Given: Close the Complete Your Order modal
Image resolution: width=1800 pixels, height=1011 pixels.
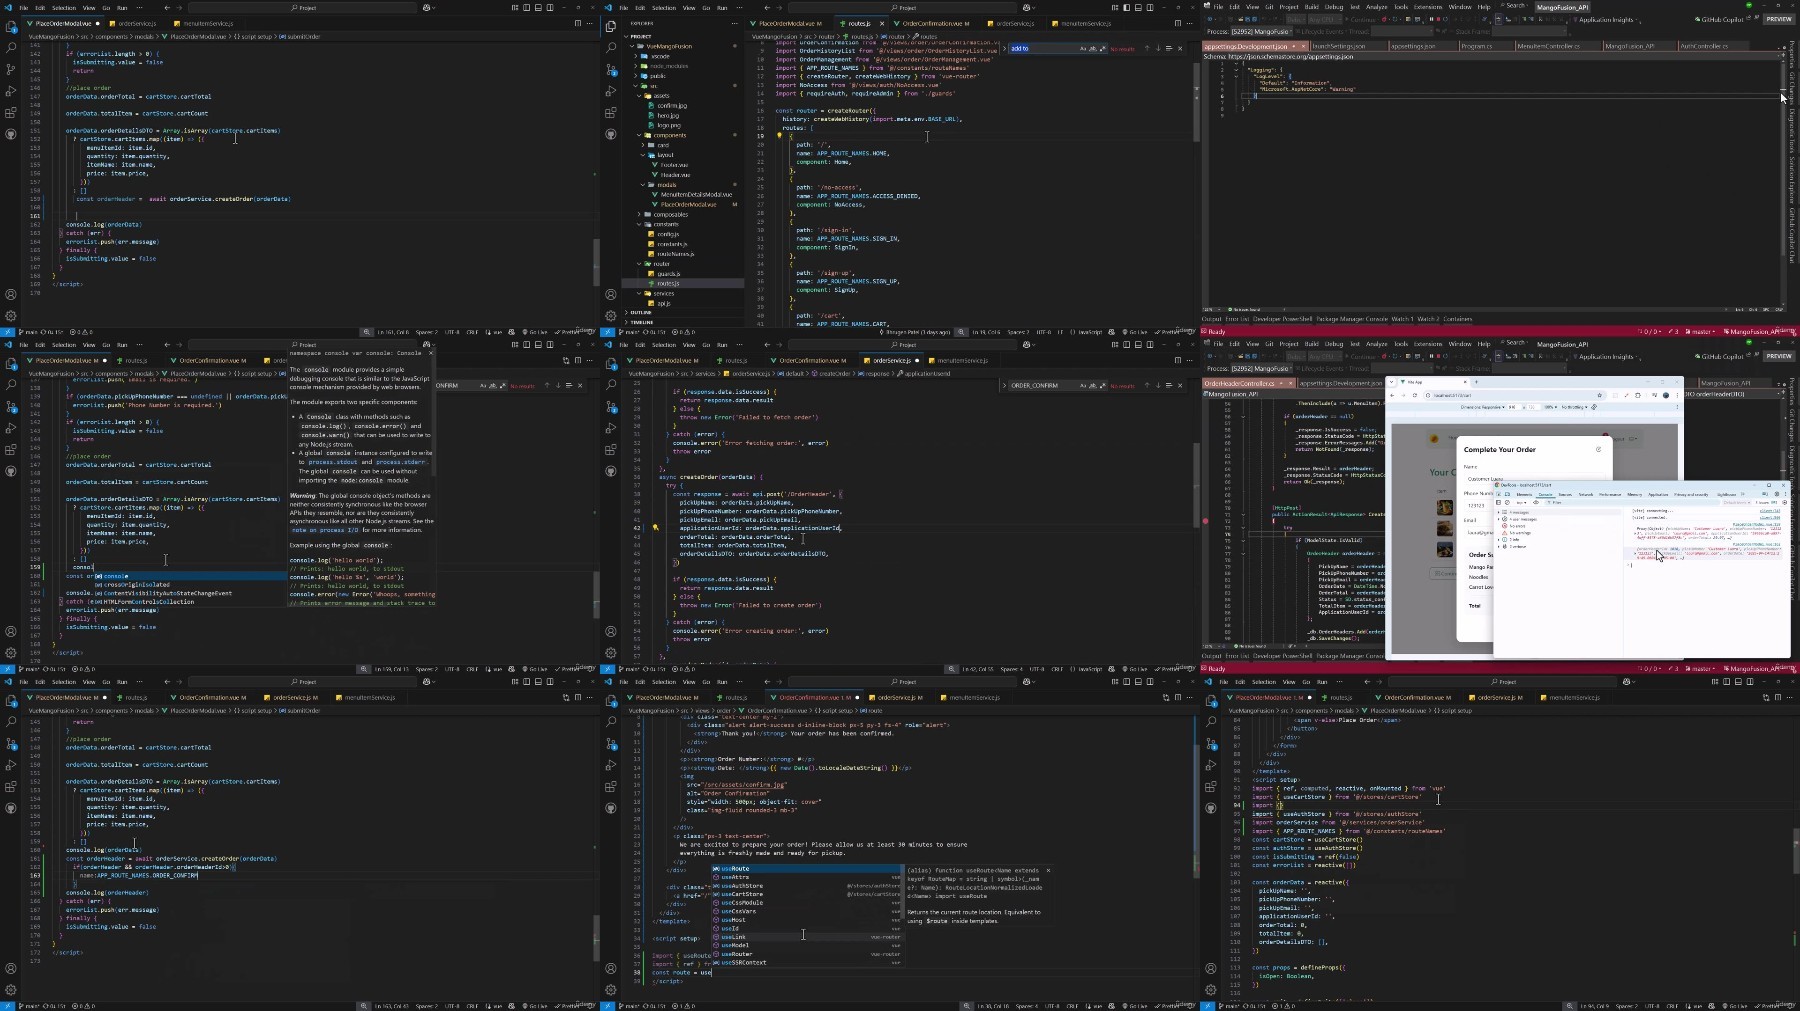Looking at the screenshot, I should click(1598, 449).
